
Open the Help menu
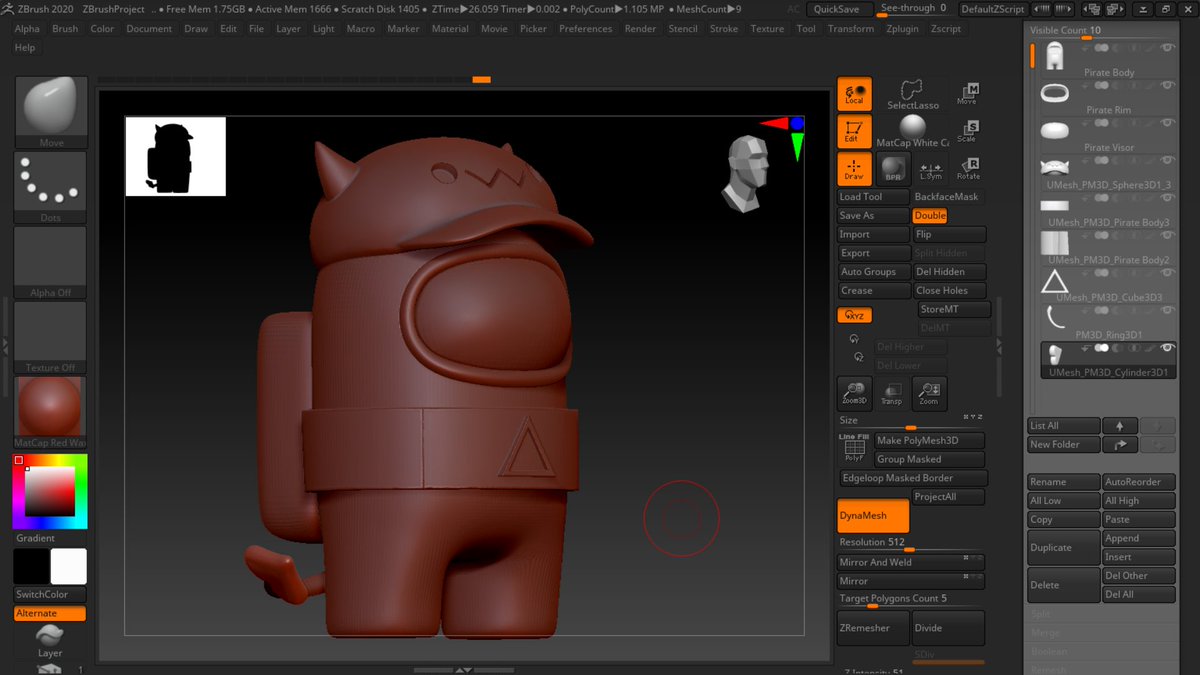coord(25,47)
